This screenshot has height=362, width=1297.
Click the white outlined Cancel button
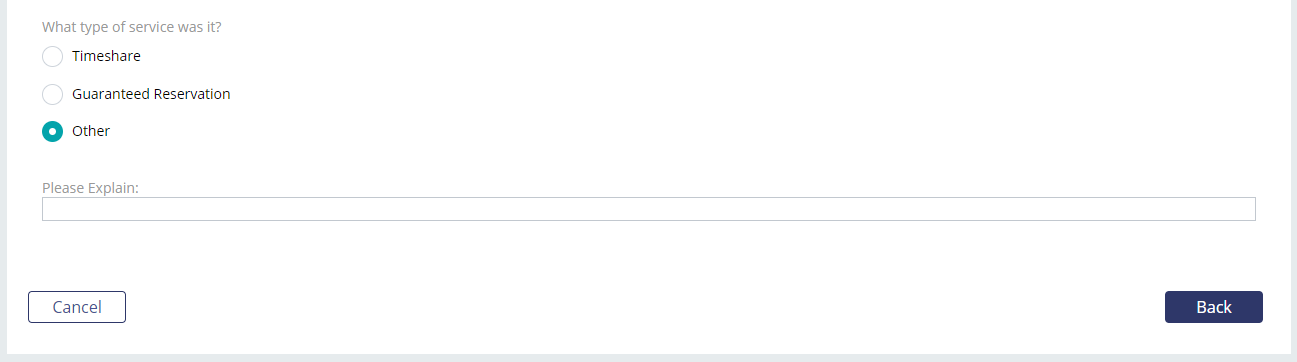pyautogui.click(x=77, y=307)
